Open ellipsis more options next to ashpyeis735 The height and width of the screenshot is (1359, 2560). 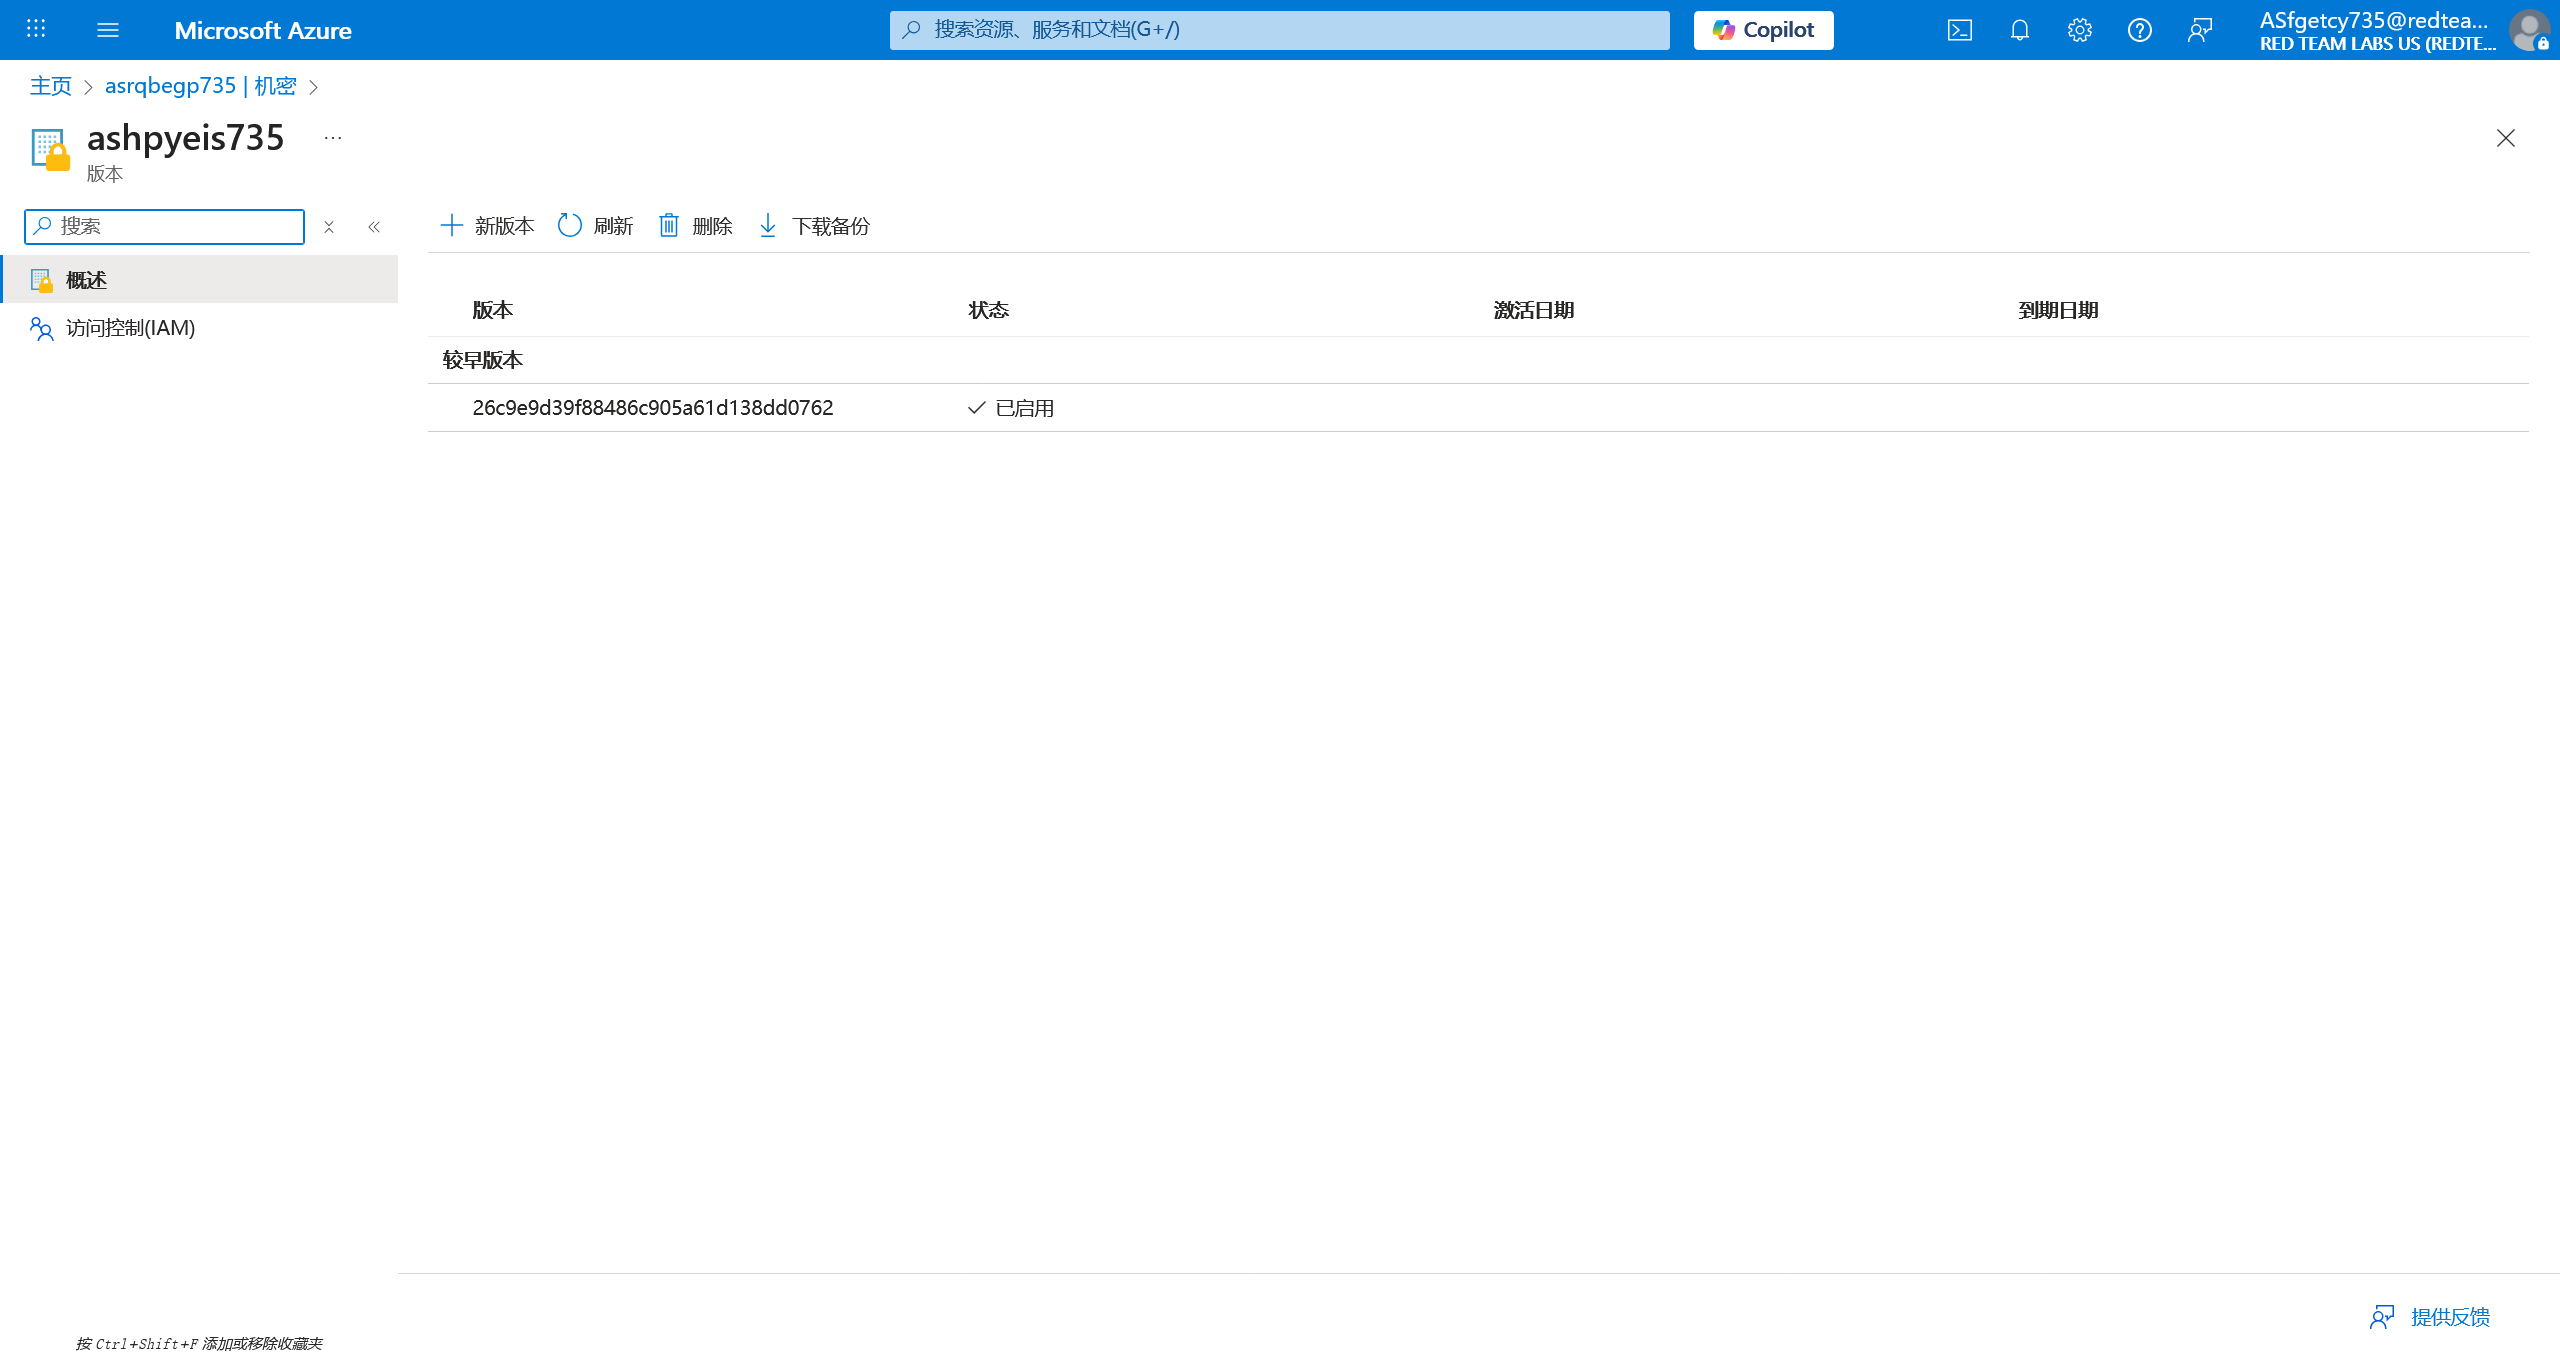(333, 138)
